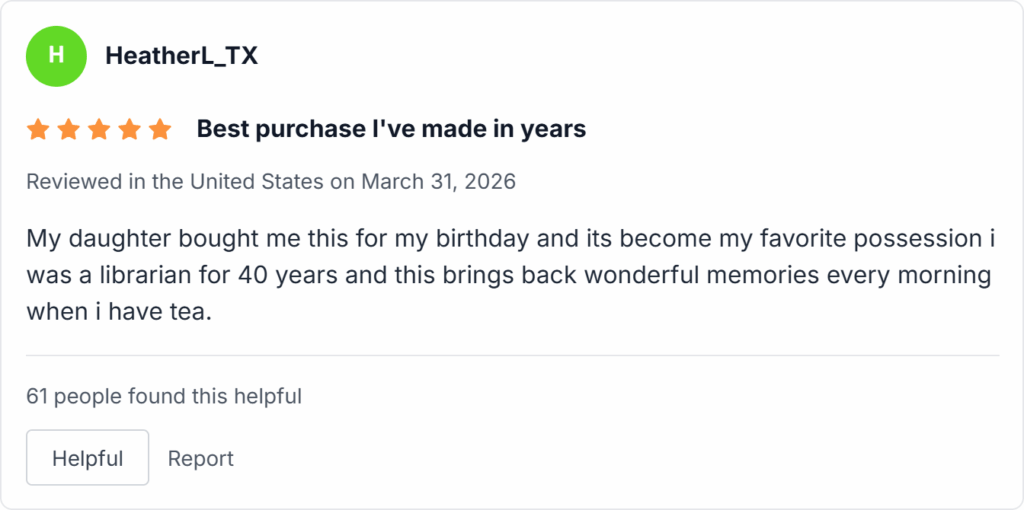Click the green H profile avatar
Image resolution: width=1024 pixels, height=510 pixels.
click(x=56, y=56)
